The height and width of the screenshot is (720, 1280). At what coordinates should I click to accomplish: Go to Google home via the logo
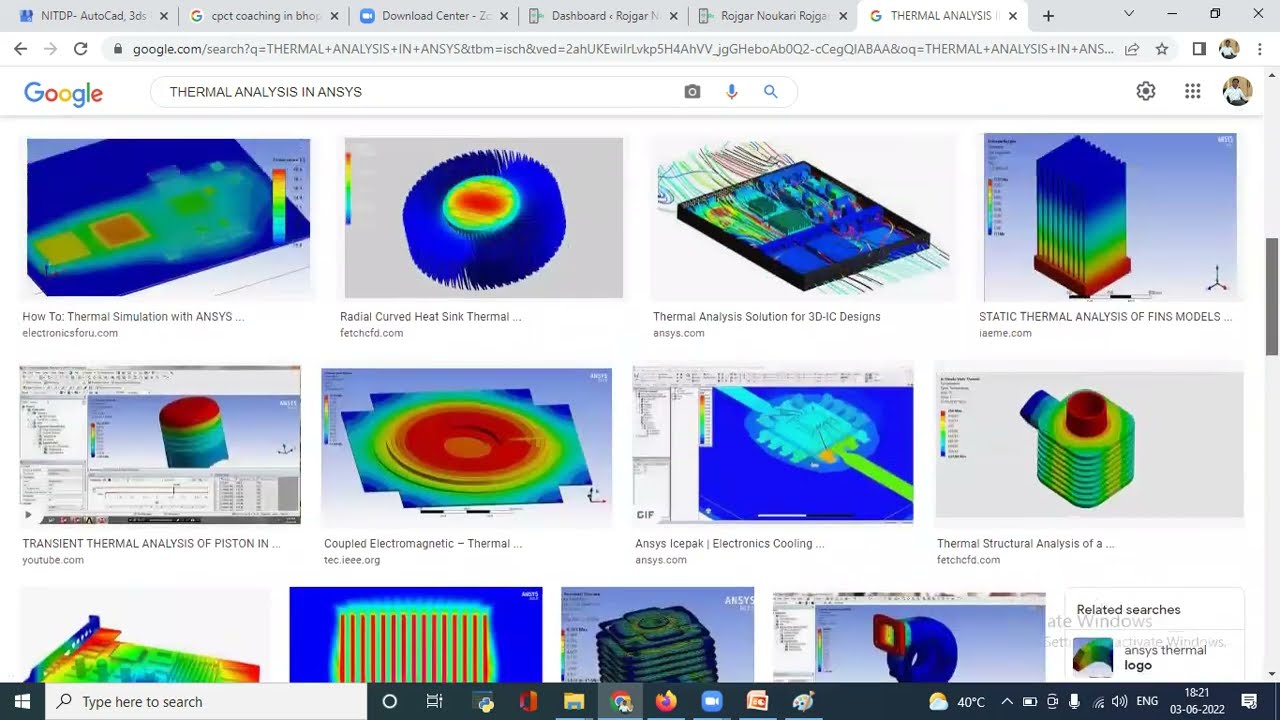[x=63, y=93]
